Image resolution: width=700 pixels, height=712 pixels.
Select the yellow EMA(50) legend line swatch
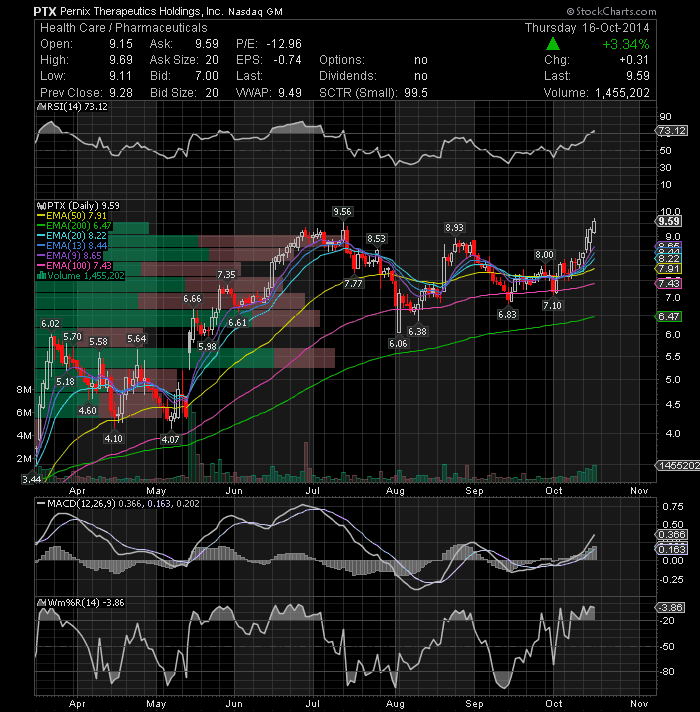tap(41, 216)
